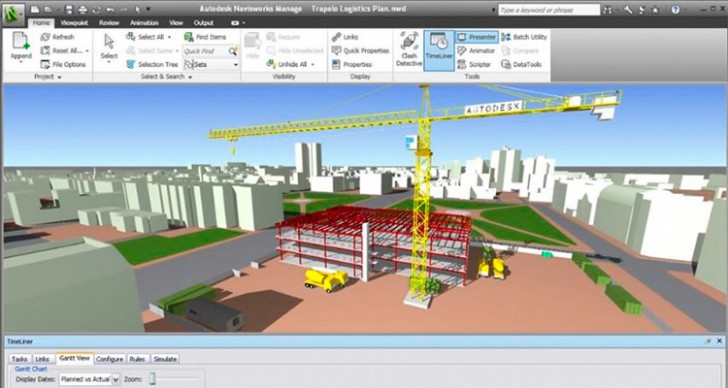Open Quick Properties display option
The image size is (728, 388).
pyautogui.click(x=360, y=51)
